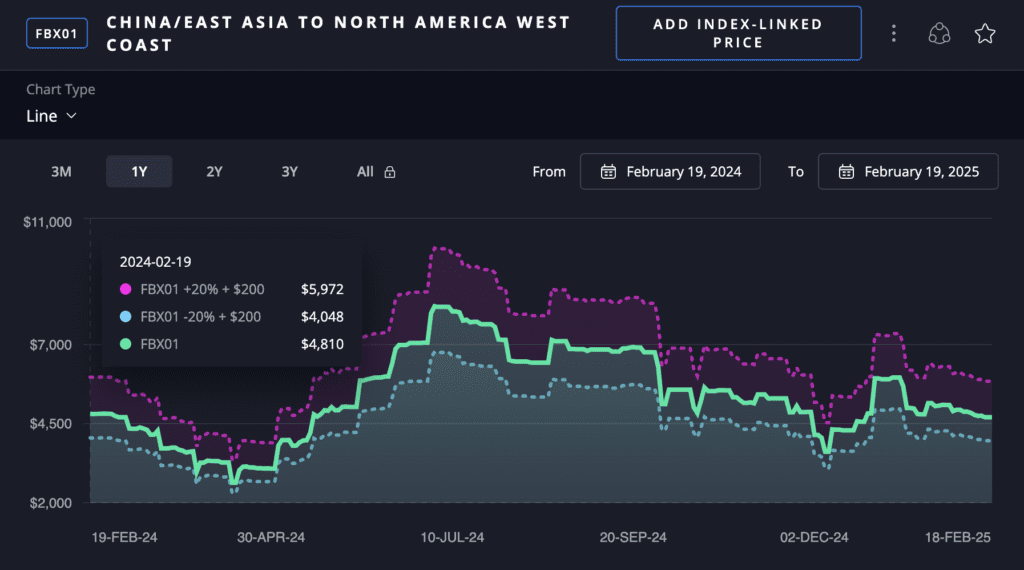Screen dimensions: 1024x570
Task: Click the calendar icon in To field
Action: click(x=846, y=172)
